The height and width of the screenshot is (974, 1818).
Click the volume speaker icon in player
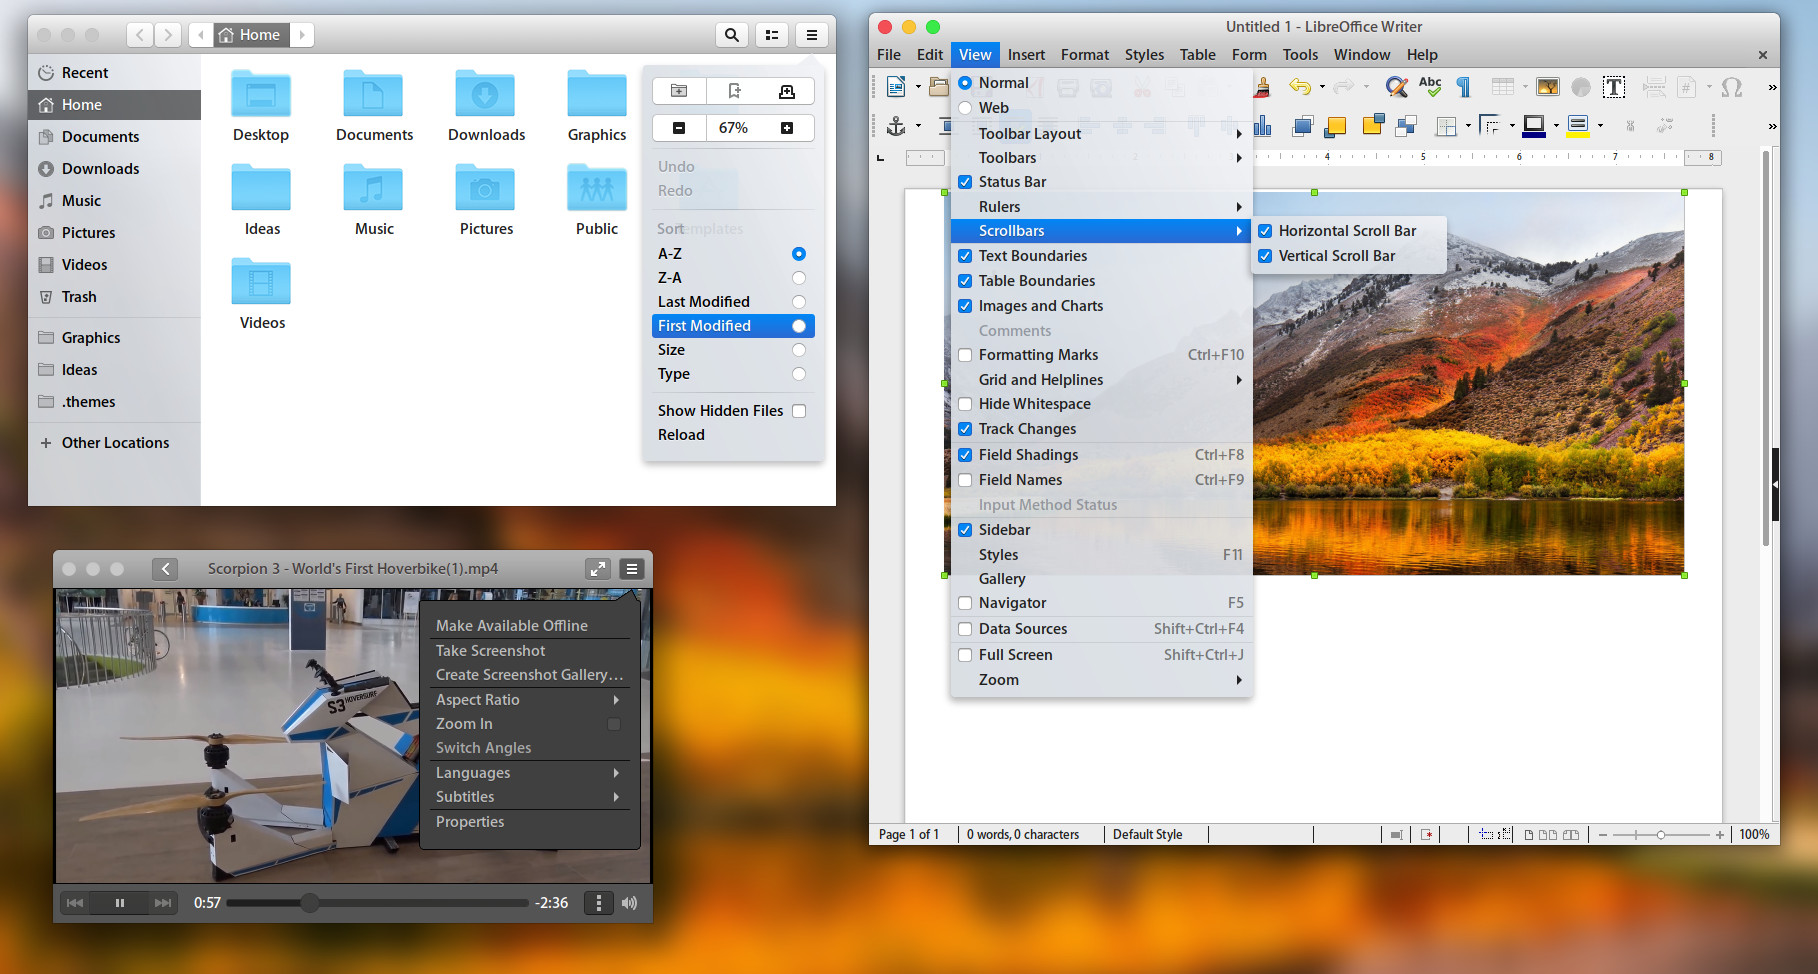point(629,903)
